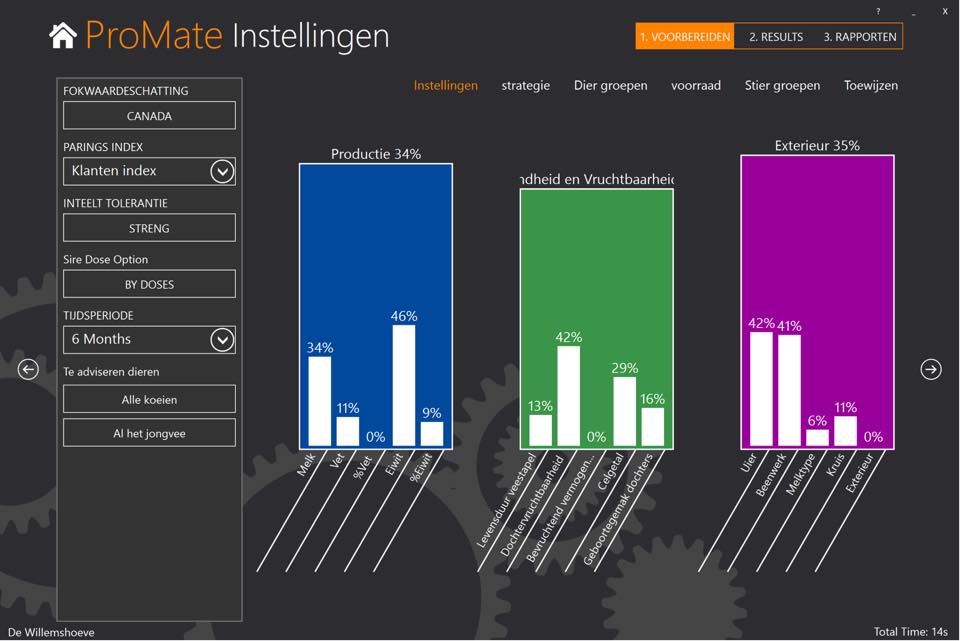Adjust the Vet 11% bar
Screen dimensions: 960x641
(348, 431)
